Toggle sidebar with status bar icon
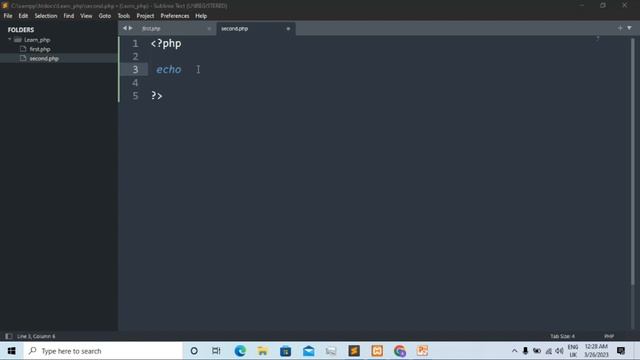Image resolution: width=640 pixels, height=360 pixels. [x=9, y=336]
